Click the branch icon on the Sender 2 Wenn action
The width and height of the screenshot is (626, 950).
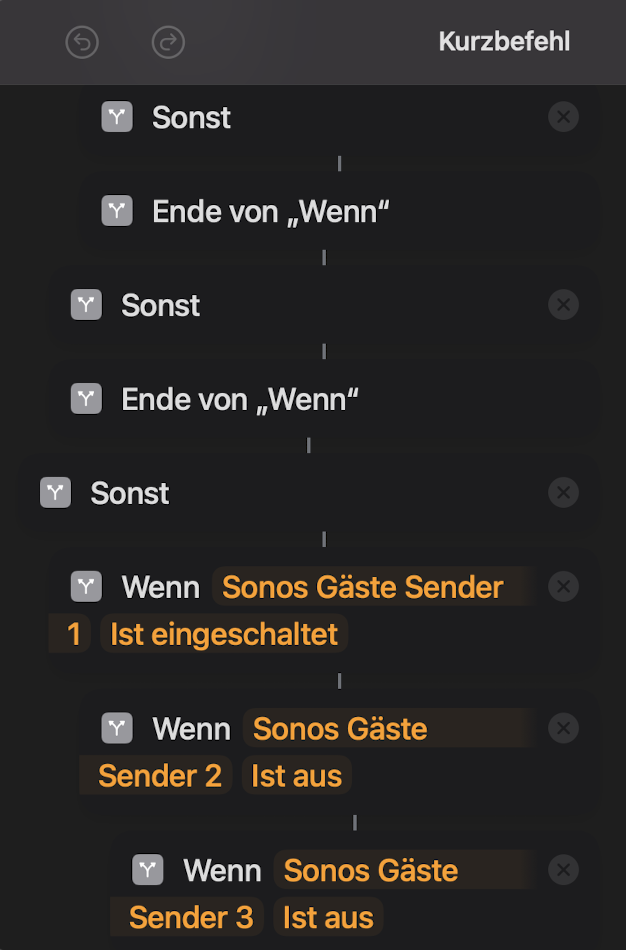click(x=117, y=729)
